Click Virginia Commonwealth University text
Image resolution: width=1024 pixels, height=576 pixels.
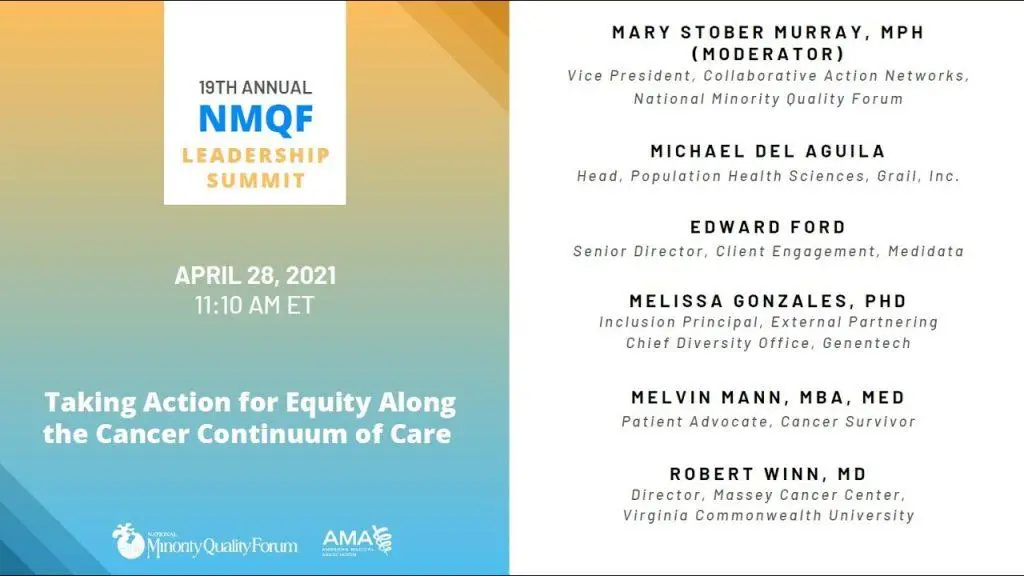click(768, 515)
